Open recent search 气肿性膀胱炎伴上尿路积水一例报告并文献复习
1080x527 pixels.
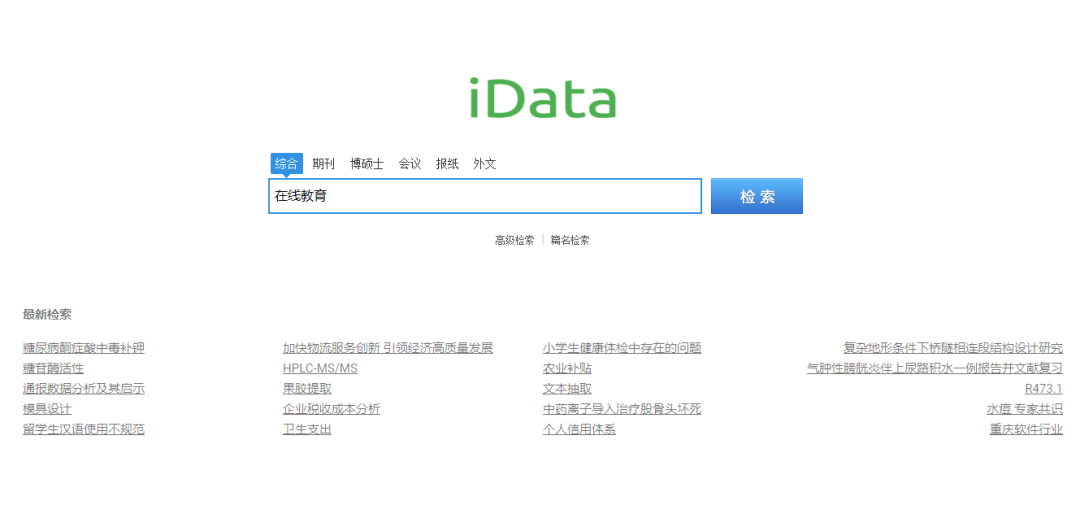tap(935, 369)
